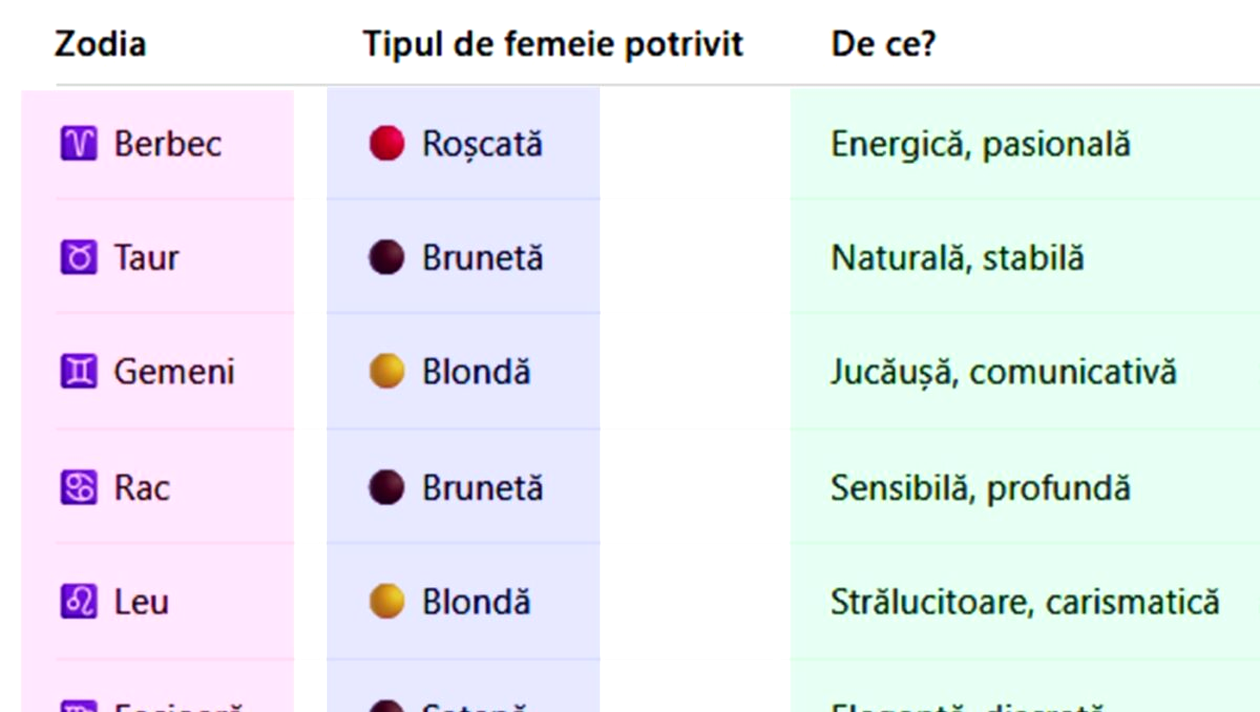
Task: Click the Leo symbol beside Leu
Action: pos(78,602)
